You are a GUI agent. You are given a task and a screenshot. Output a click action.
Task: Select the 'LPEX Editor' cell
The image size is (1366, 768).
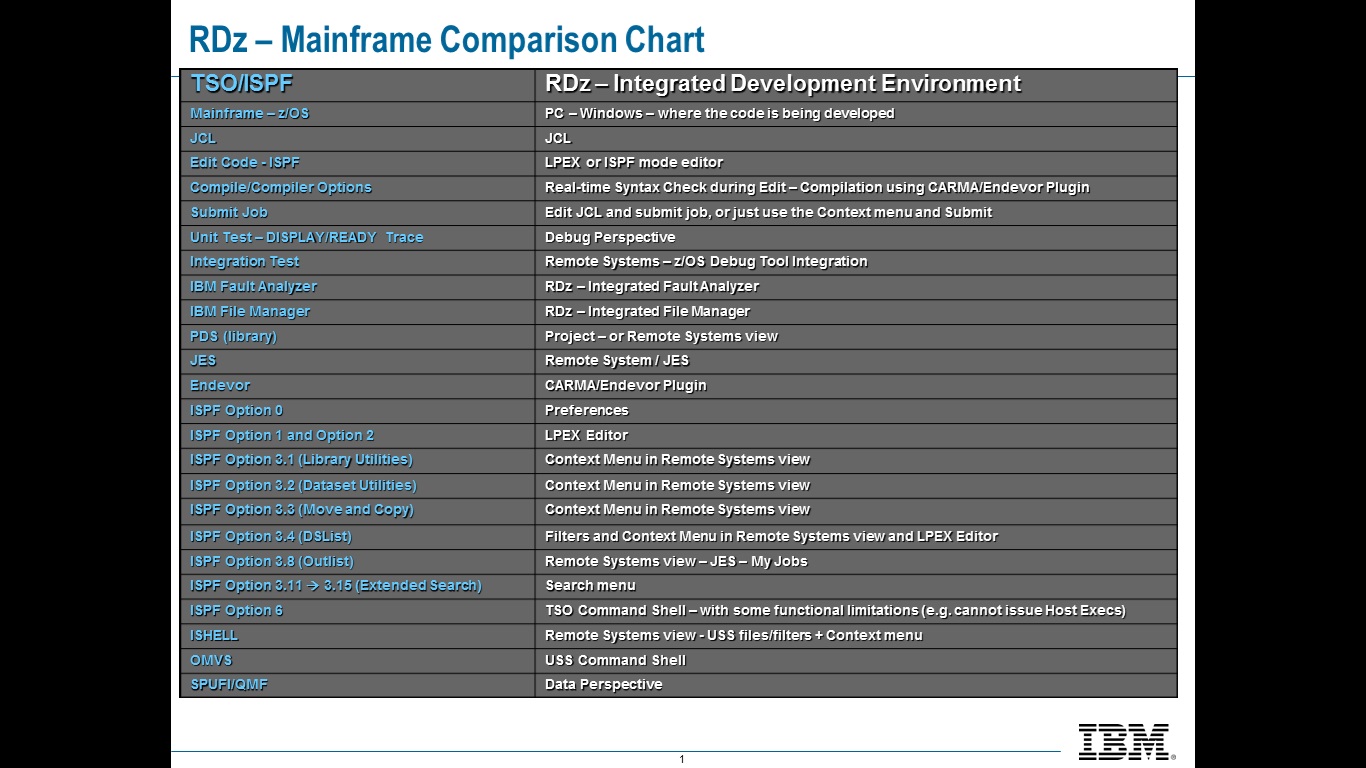pyautogui.click(x=856, y=435)
